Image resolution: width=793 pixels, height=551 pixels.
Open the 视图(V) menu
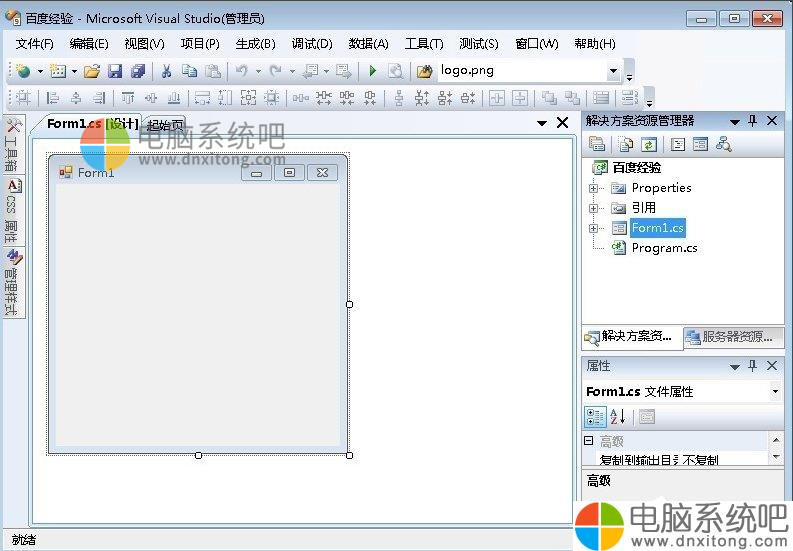point(145,44)
